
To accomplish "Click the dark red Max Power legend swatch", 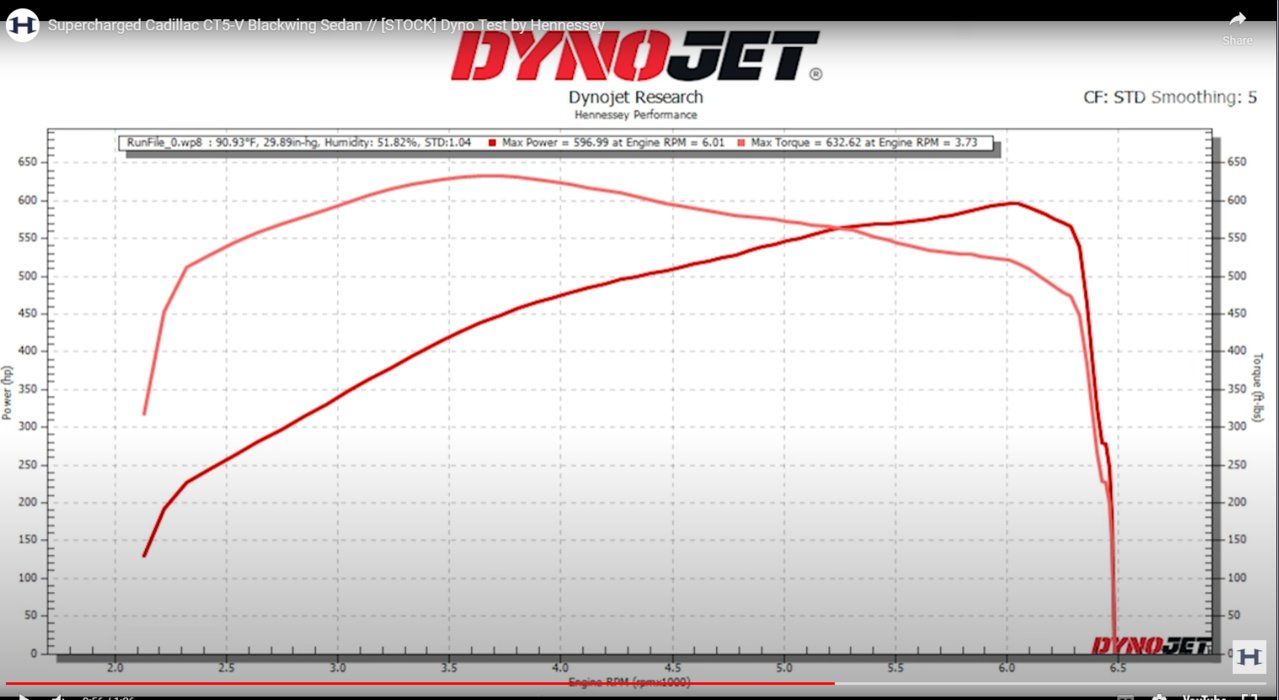I will pyautogui.click(x=493, y=143).
